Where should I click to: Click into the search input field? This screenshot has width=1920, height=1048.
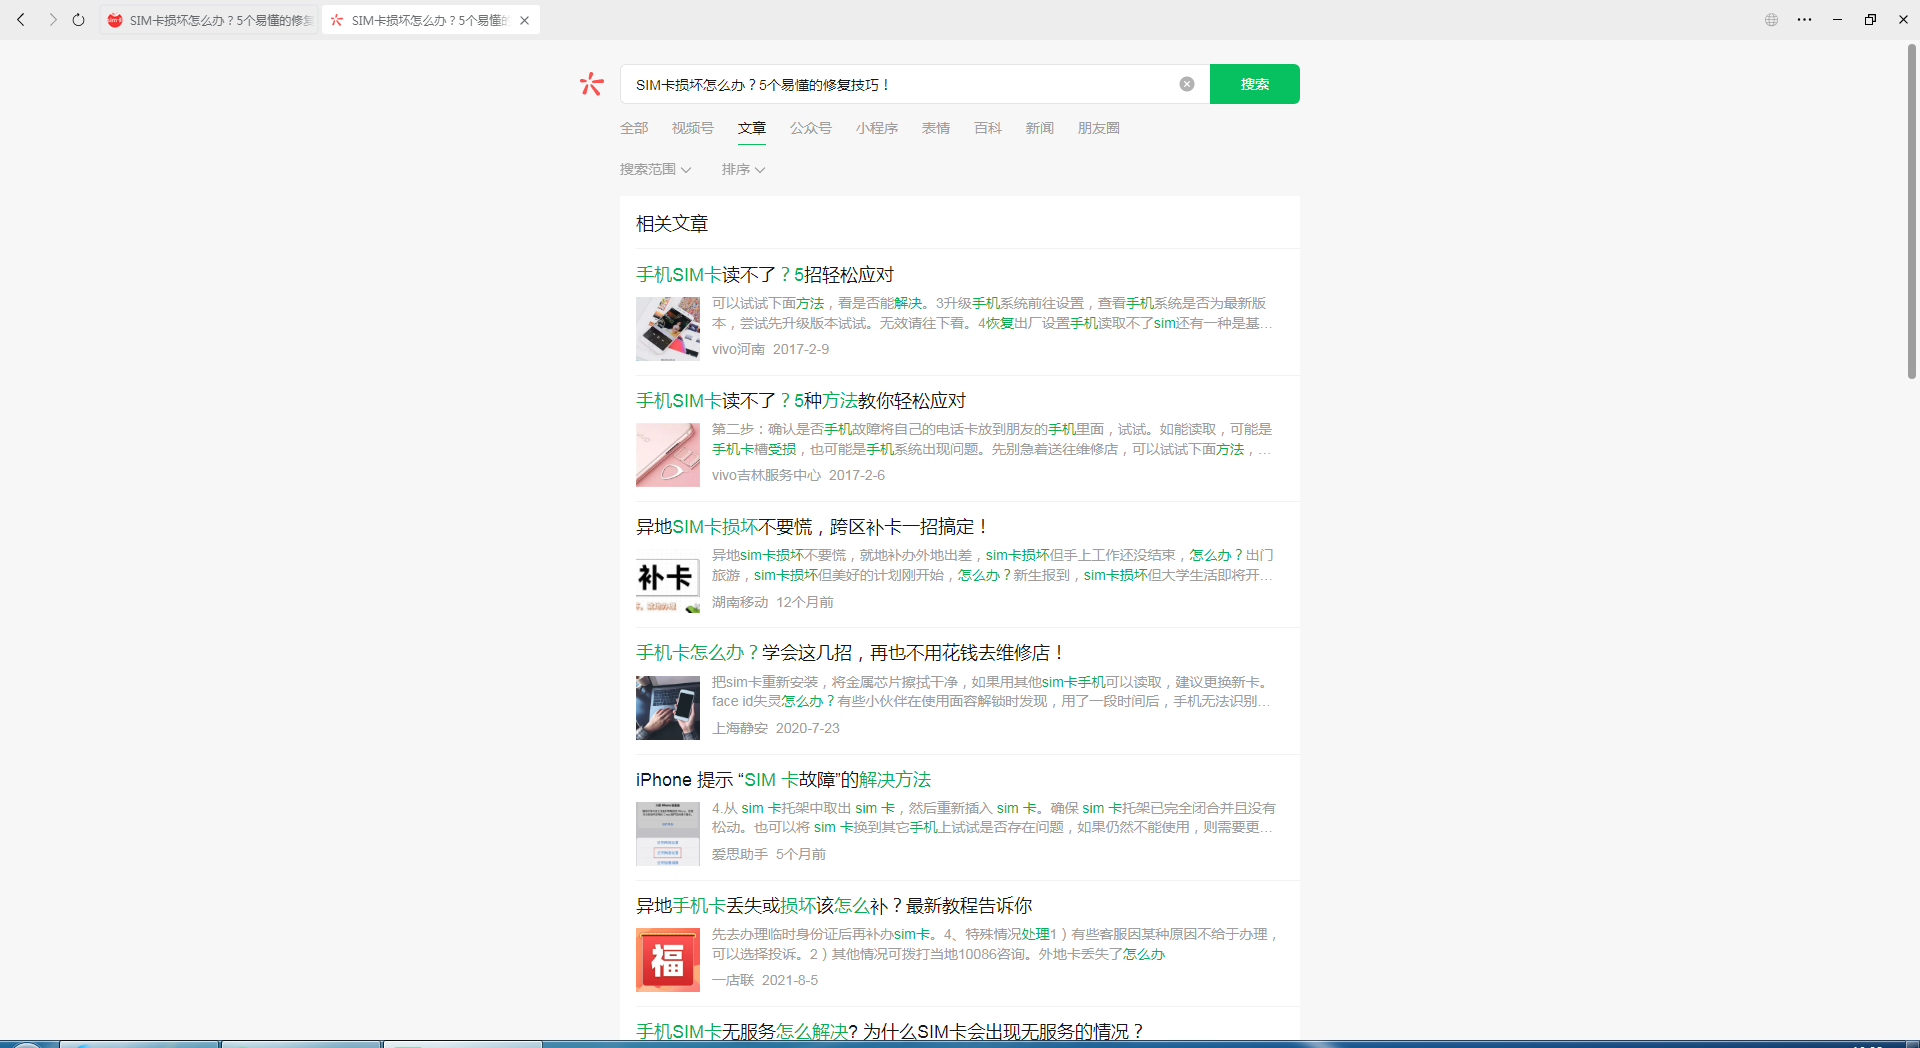[900, 84]
